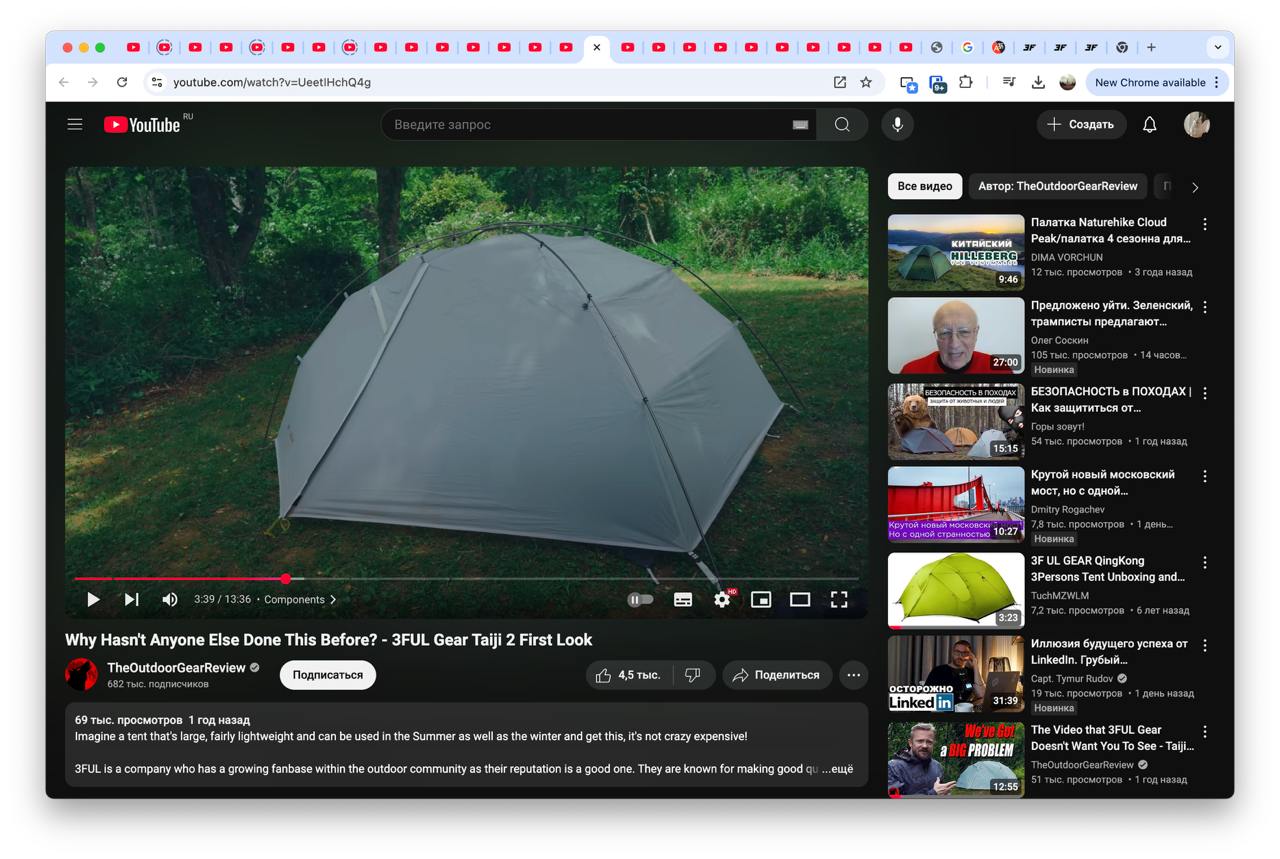1280x859 pixels.
Task: Toggle subtitles in the player
Action: [x=683, y=600]
